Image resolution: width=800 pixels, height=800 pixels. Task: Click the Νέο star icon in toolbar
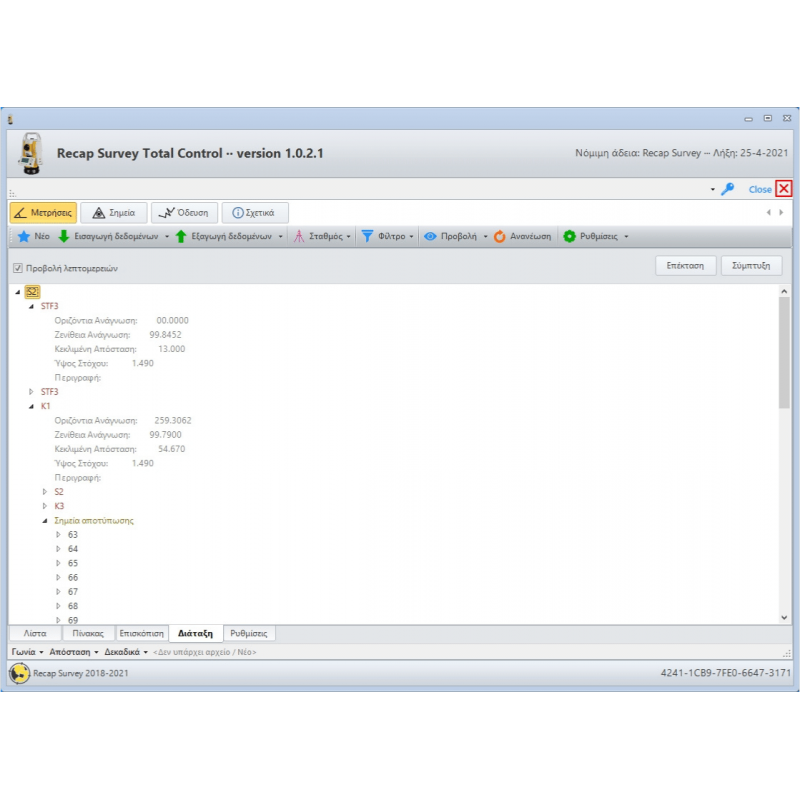pos(23,237)
